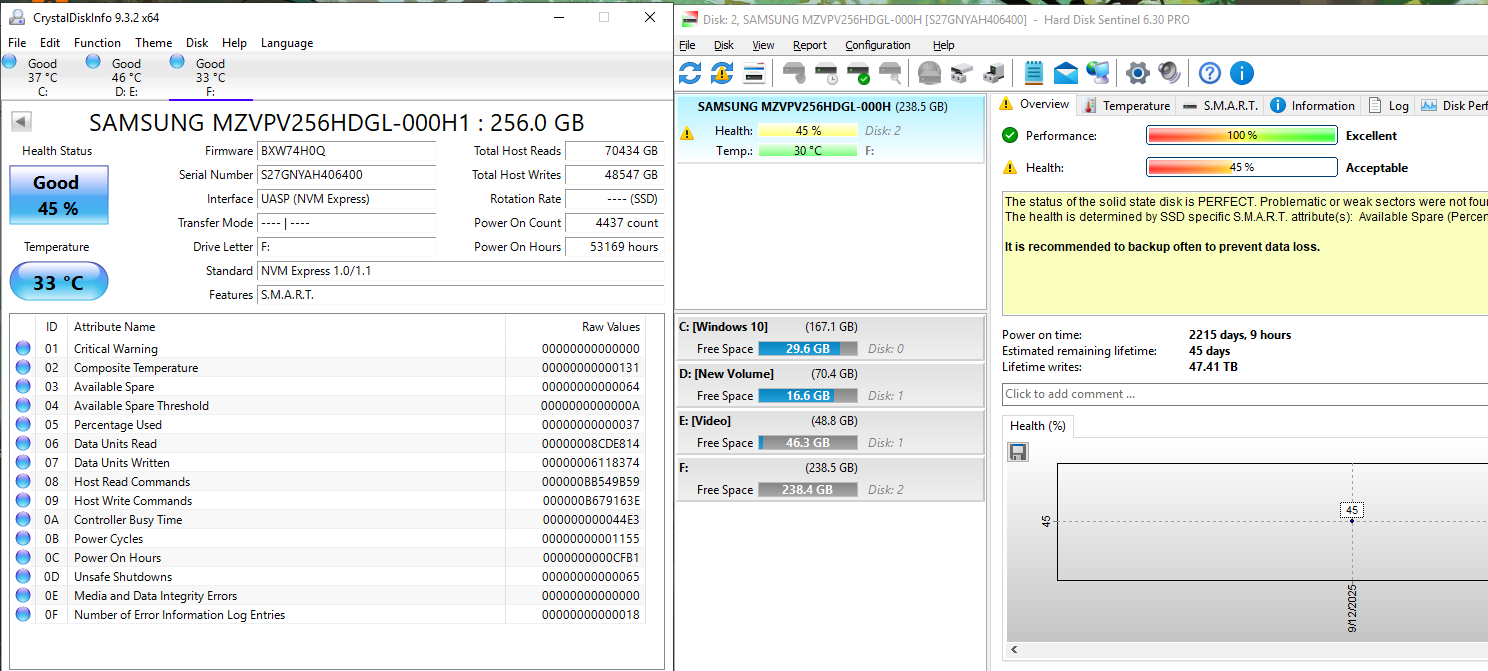Viewport: 1488px width, 671px height.
Task: Click the 33 °C temperature button
Action: pyautogui.click(x=59, y=282)
